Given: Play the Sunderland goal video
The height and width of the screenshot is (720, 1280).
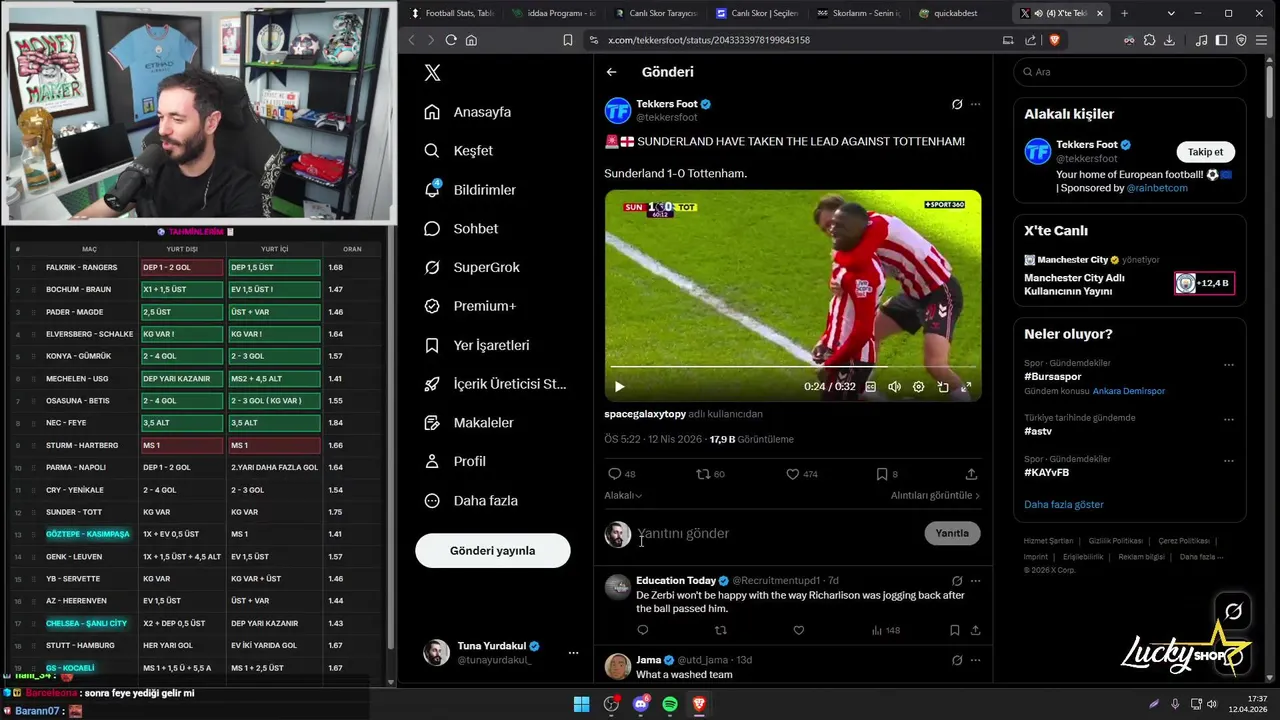Looking at the screenshot, I should click(x=620, y=387).
